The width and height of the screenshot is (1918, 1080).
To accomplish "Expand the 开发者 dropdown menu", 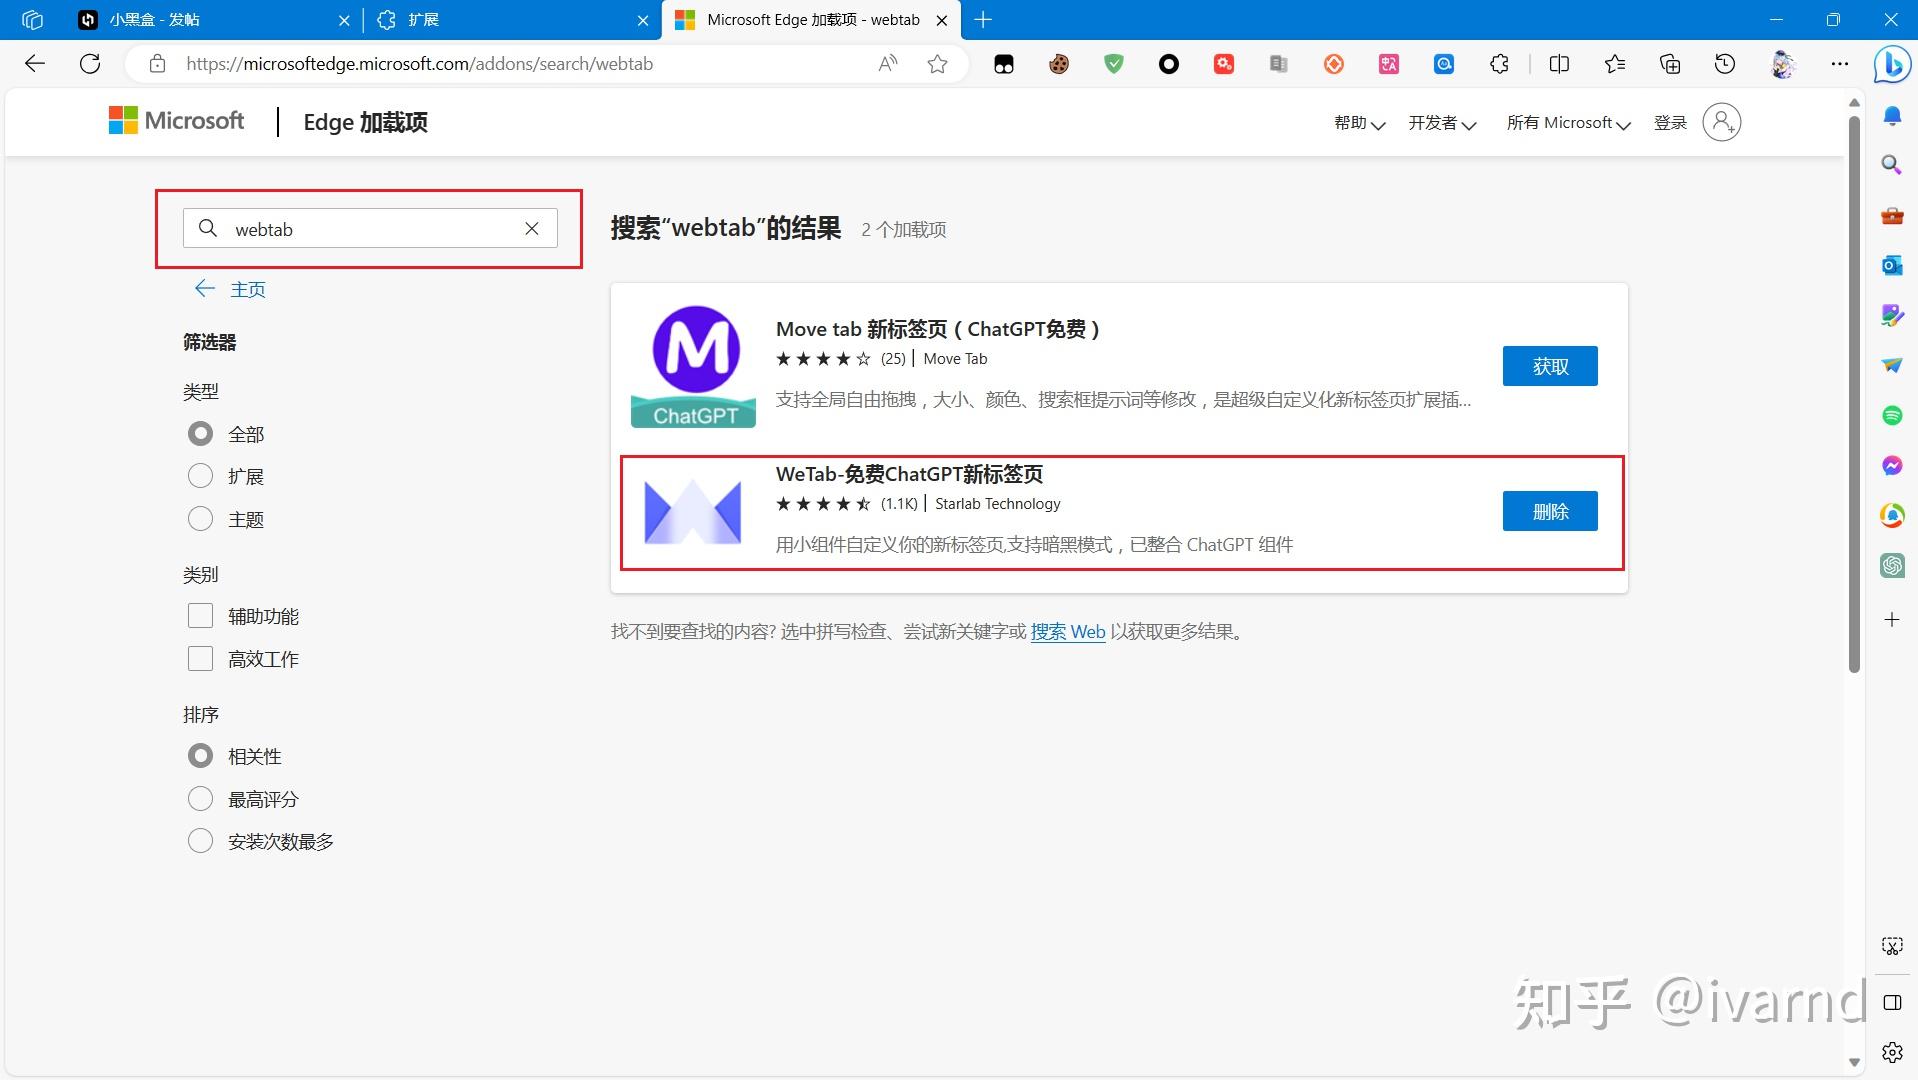I will click(x=1441, y=122).
